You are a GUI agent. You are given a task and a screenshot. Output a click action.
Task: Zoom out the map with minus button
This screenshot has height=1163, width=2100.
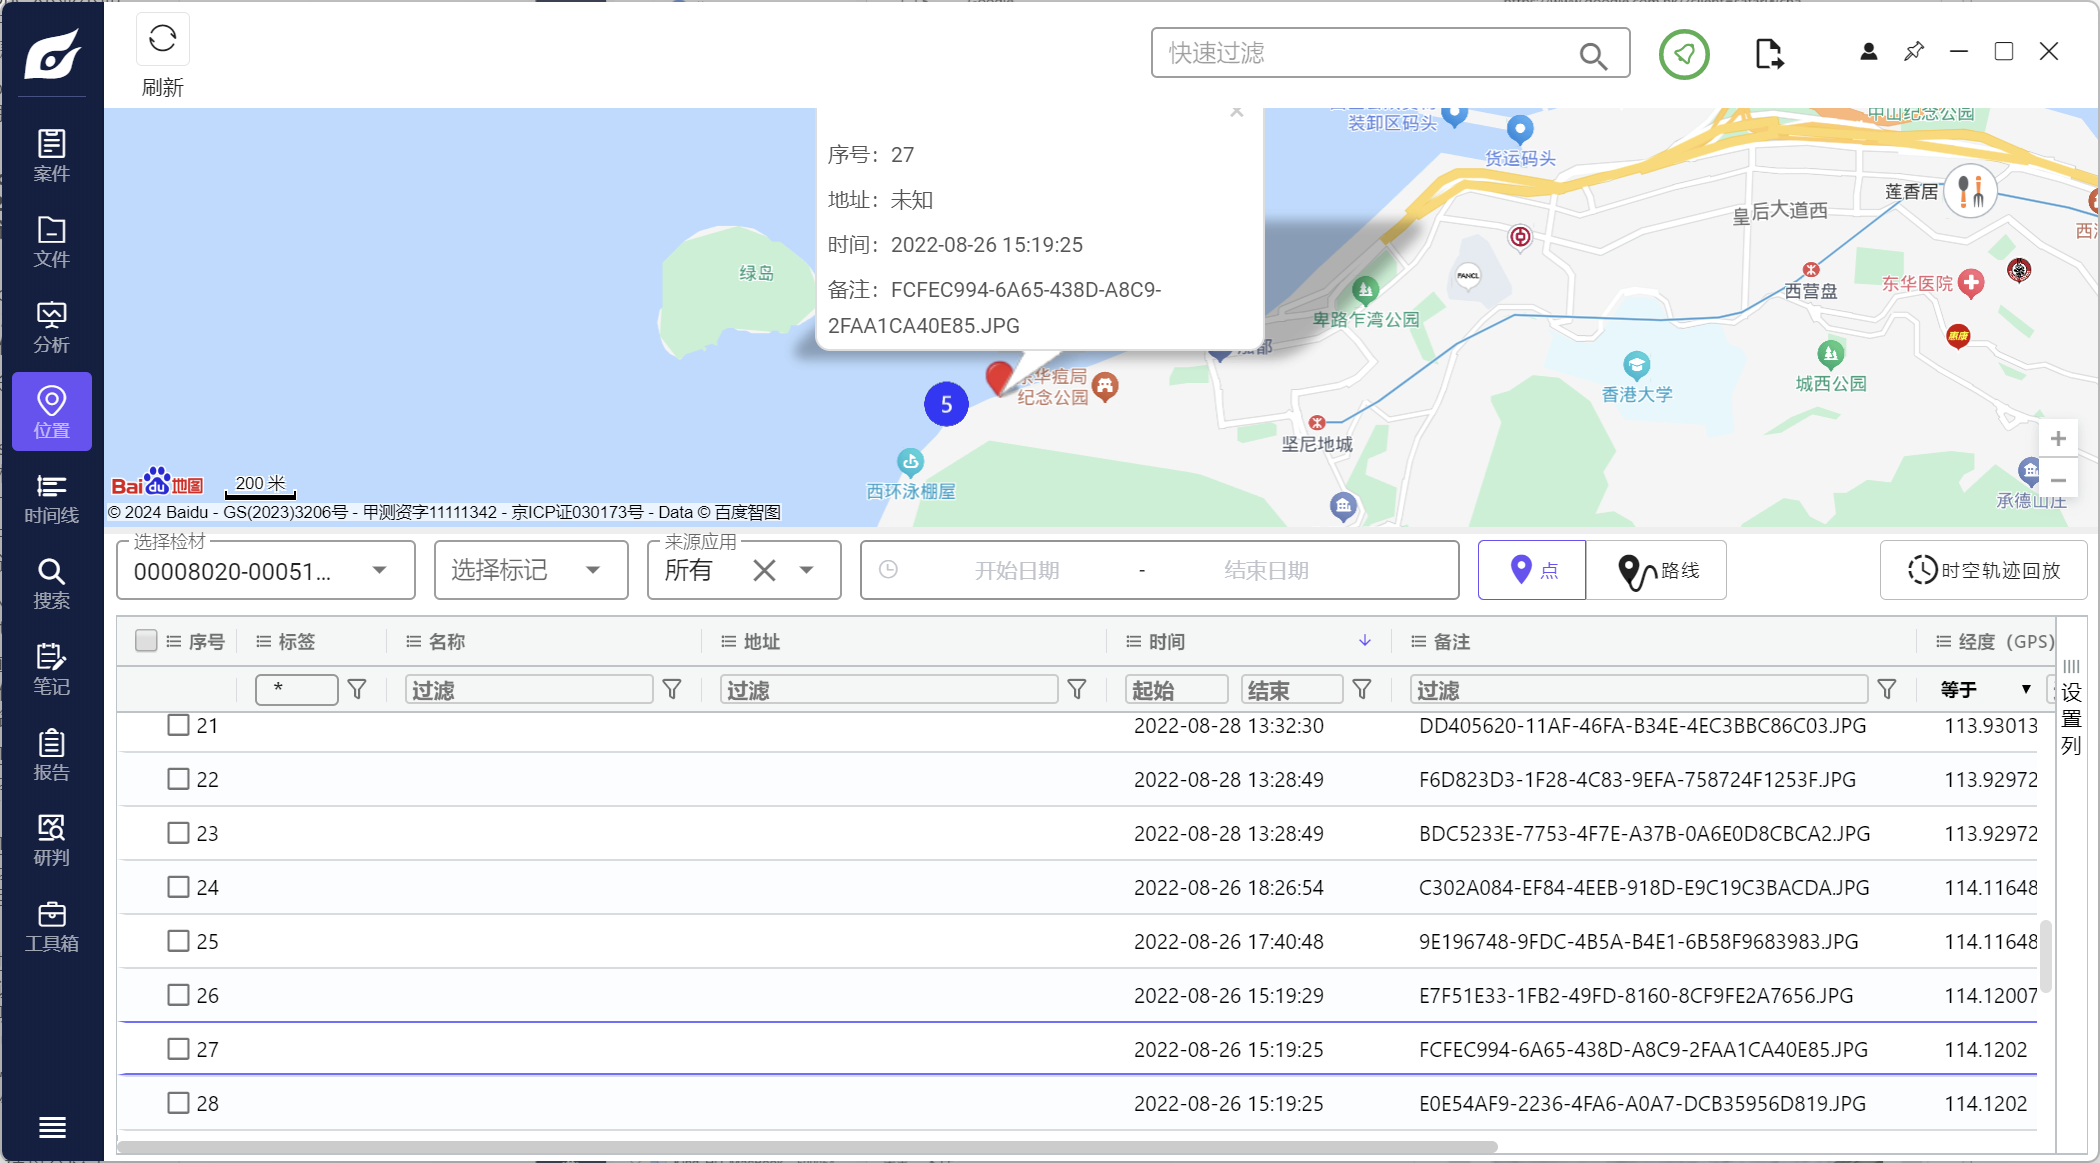(2058, 480)
